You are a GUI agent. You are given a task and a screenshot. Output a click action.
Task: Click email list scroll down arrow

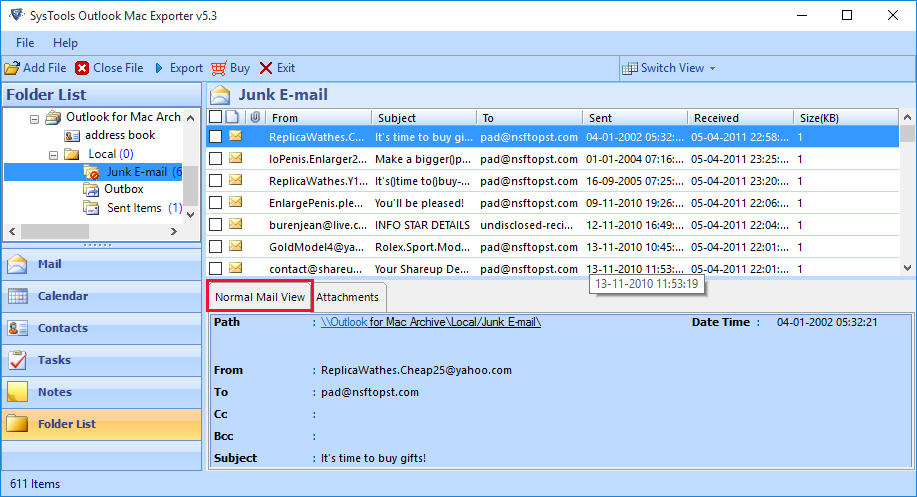(x=907, y=268)
